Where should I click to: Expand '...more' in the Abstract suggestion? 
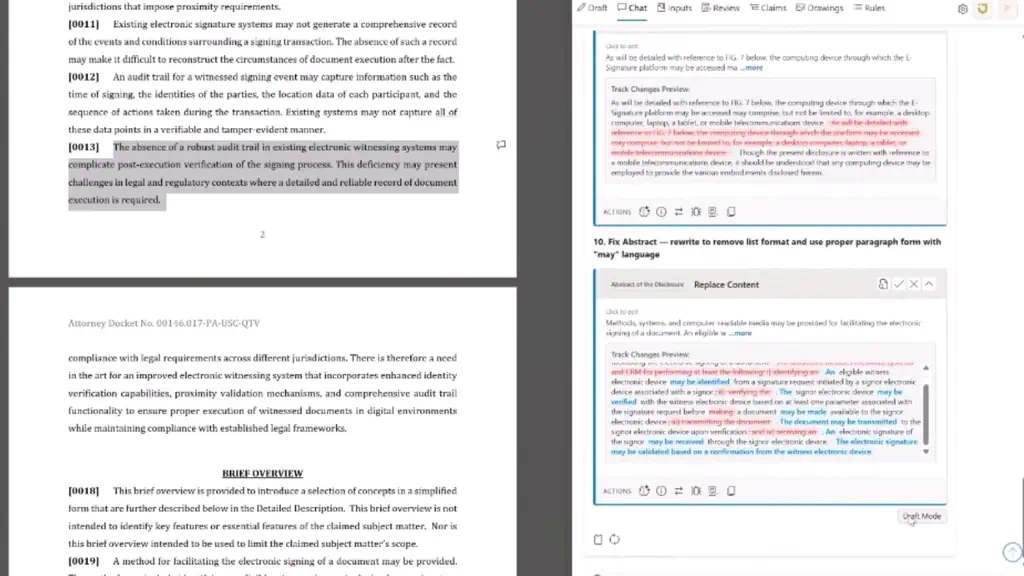741,333
